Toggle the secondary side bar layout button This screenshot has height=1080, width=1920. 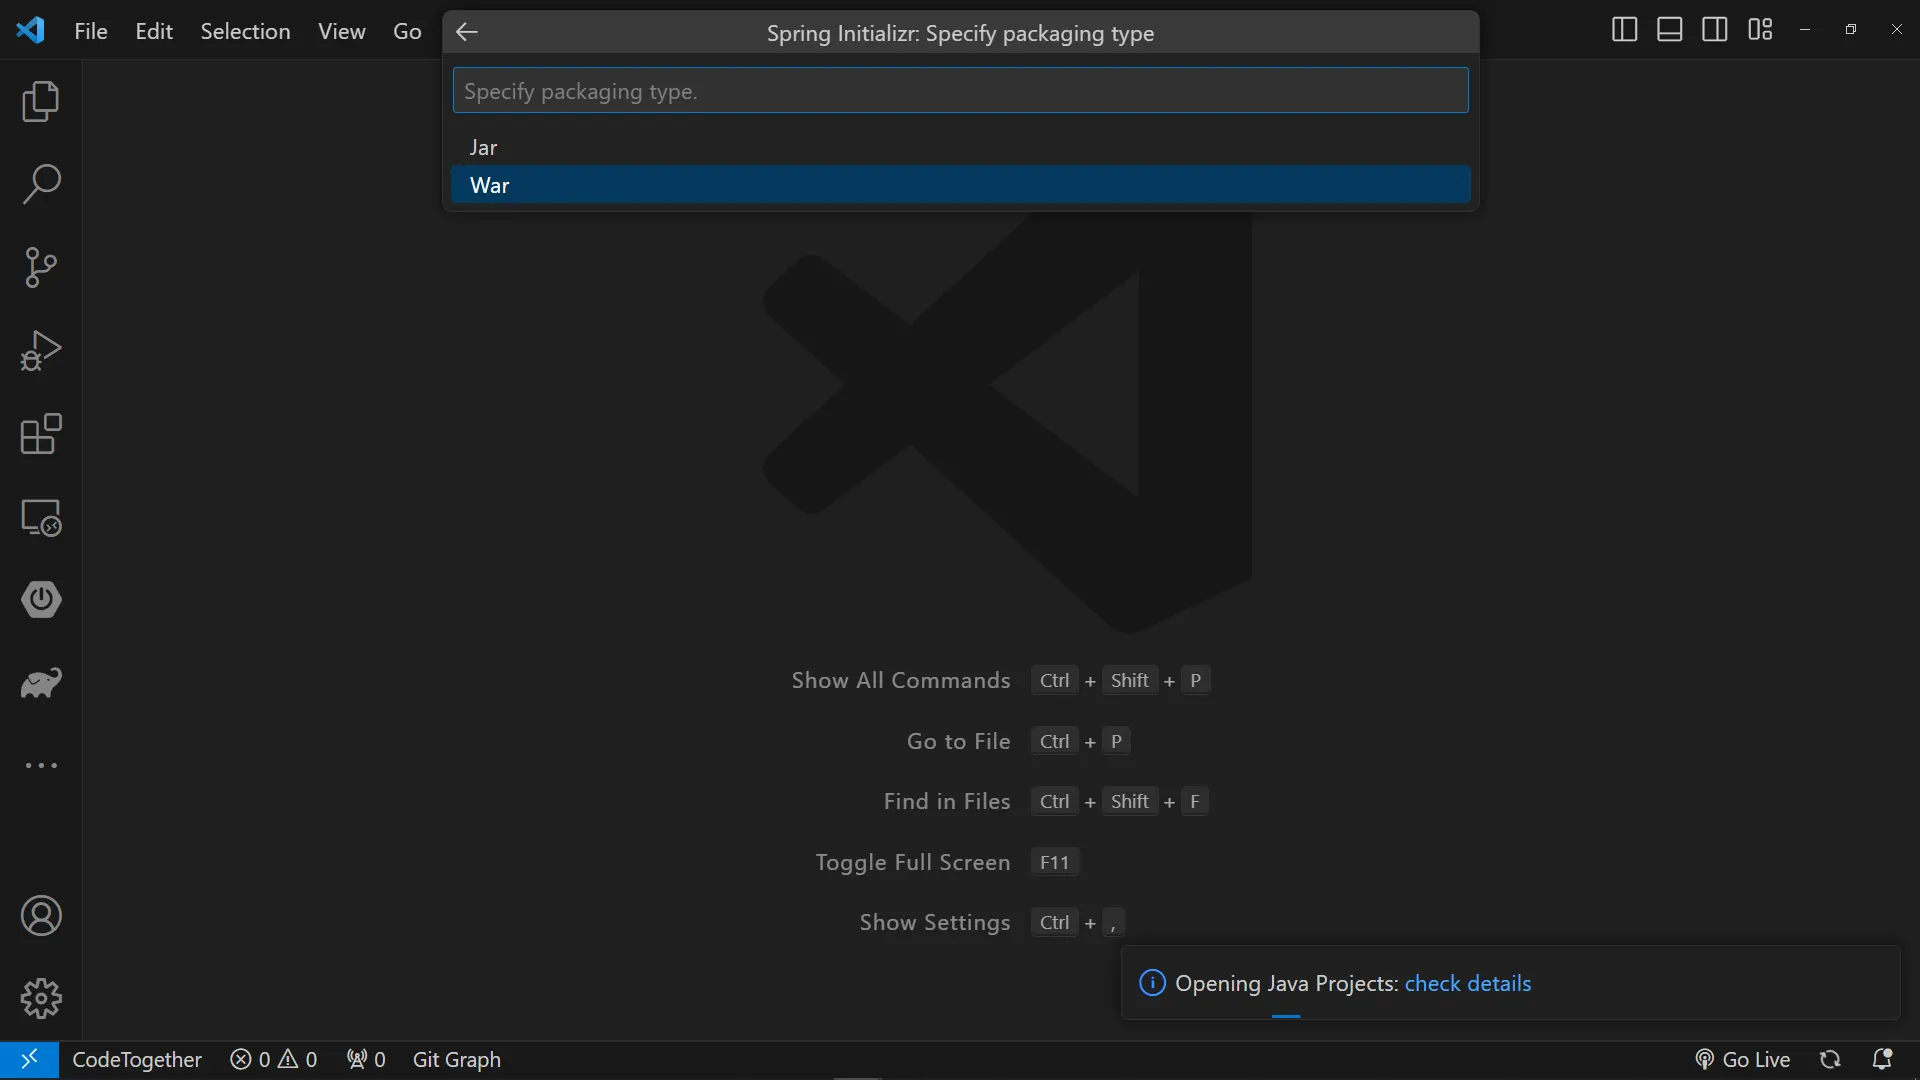[x=1714, y=30]
